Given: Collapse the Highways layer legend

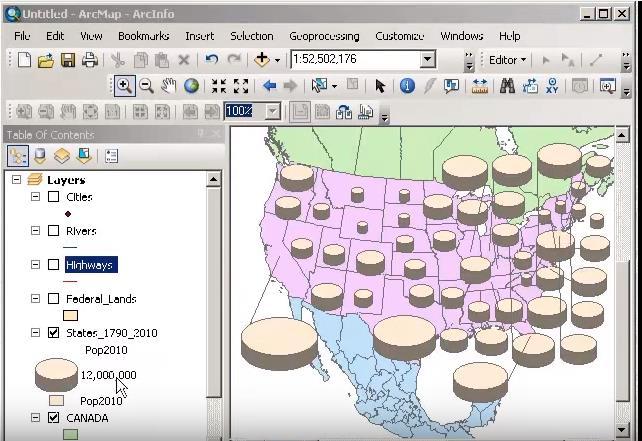Looking at the screenshot, I should 36,265.
